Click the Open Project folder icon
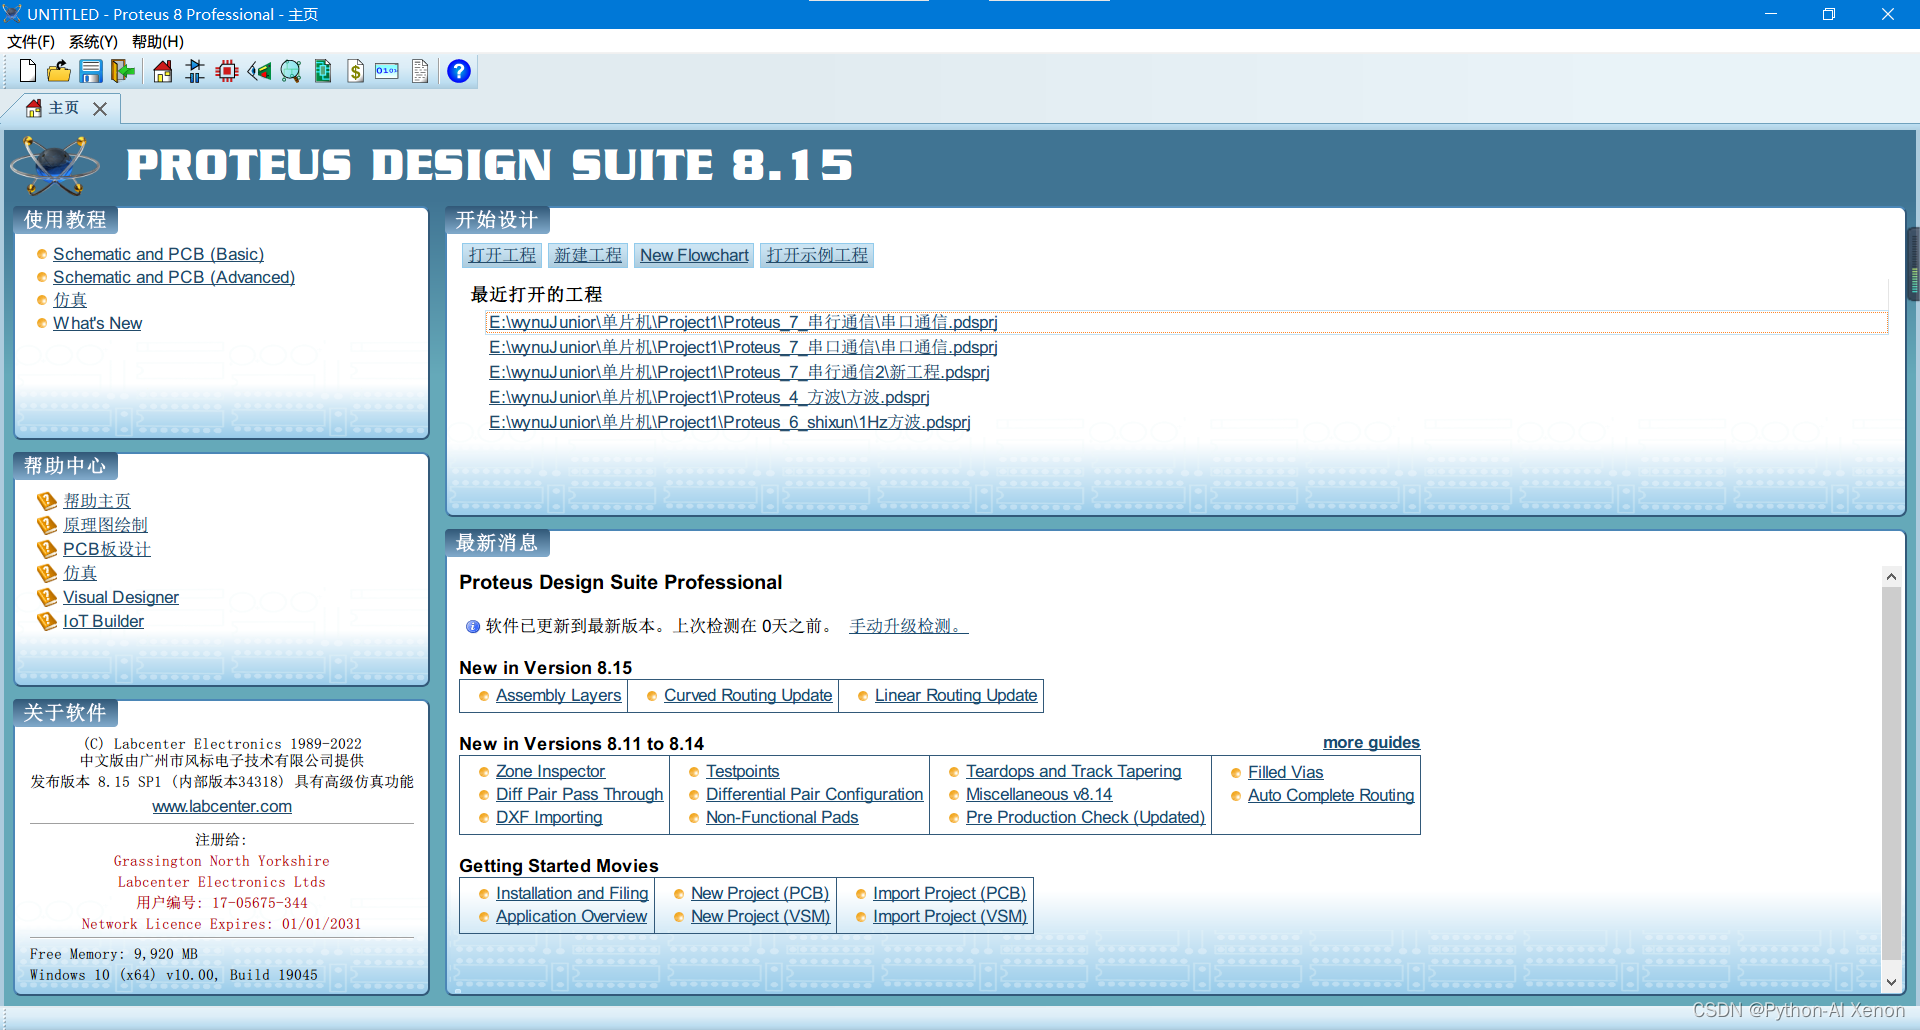The height and width of the screenshot is (1030, 1920). [59, 71]
